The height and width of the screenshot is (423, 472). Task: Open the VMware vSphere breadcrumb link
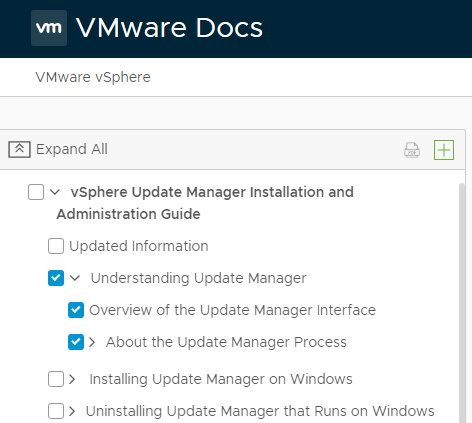[93, 77]
